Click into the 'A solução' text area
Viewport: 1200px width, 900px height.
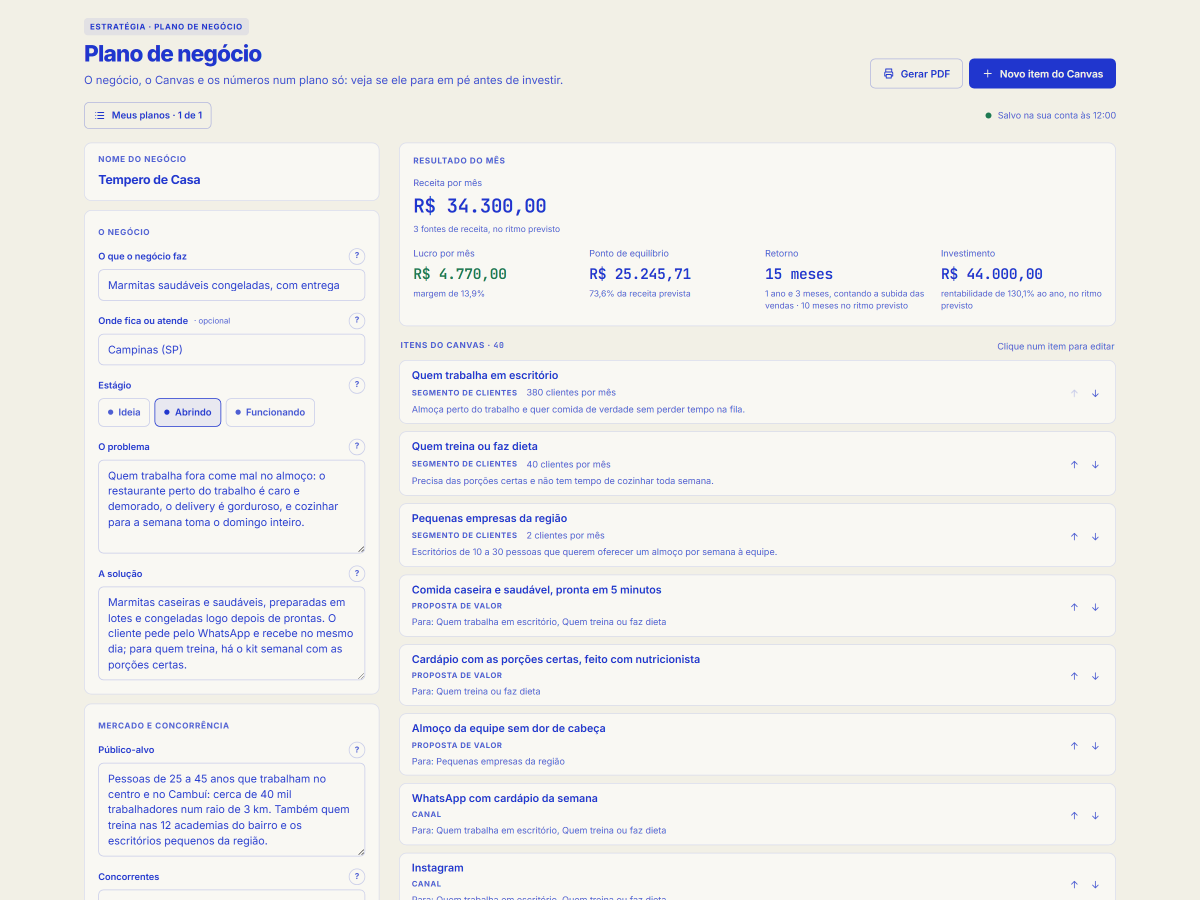point(232,634)
